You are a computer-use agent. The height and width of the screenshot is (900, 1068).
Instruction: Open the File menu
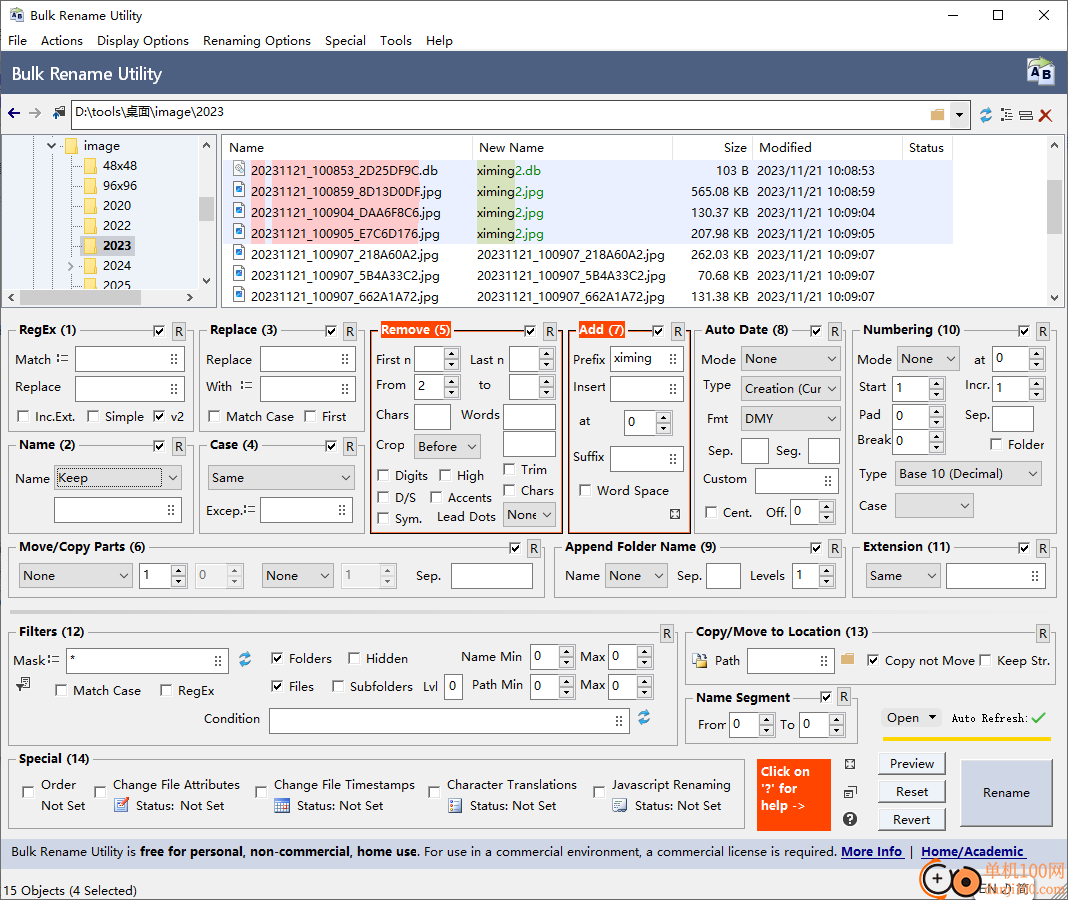click(x=18, y=40)
